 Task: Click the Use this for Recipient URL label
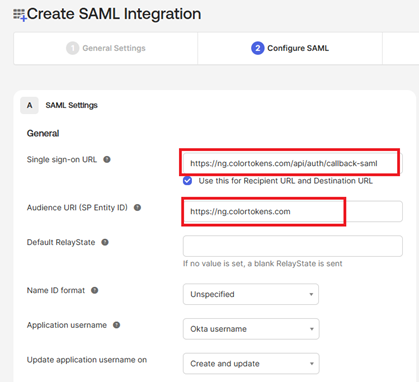tap(286, 181)
